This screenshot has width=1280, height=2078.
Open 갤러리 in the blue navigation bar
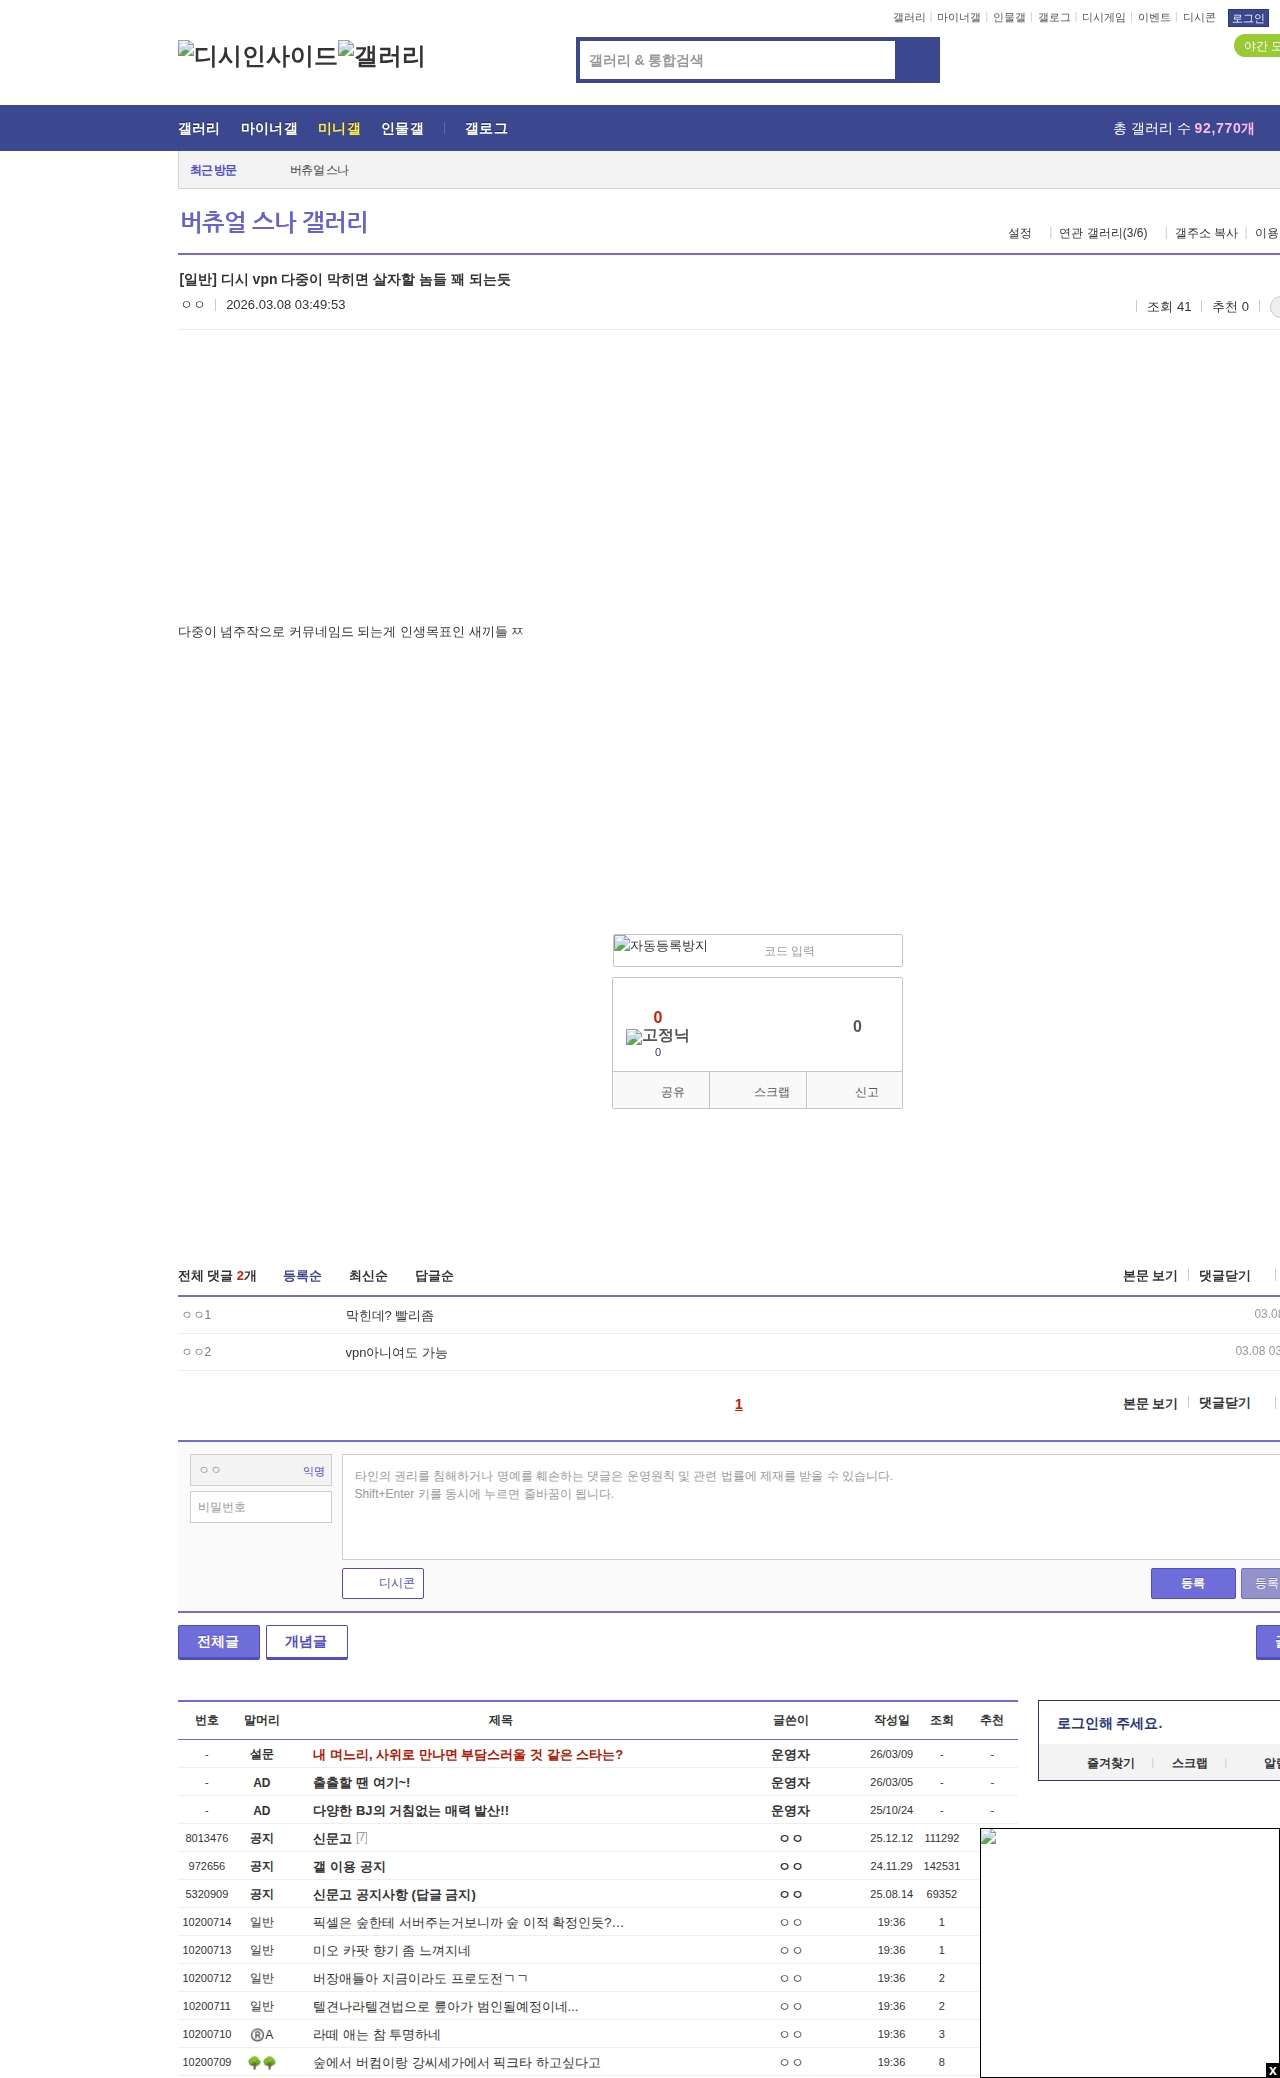(x=199, y=129)
